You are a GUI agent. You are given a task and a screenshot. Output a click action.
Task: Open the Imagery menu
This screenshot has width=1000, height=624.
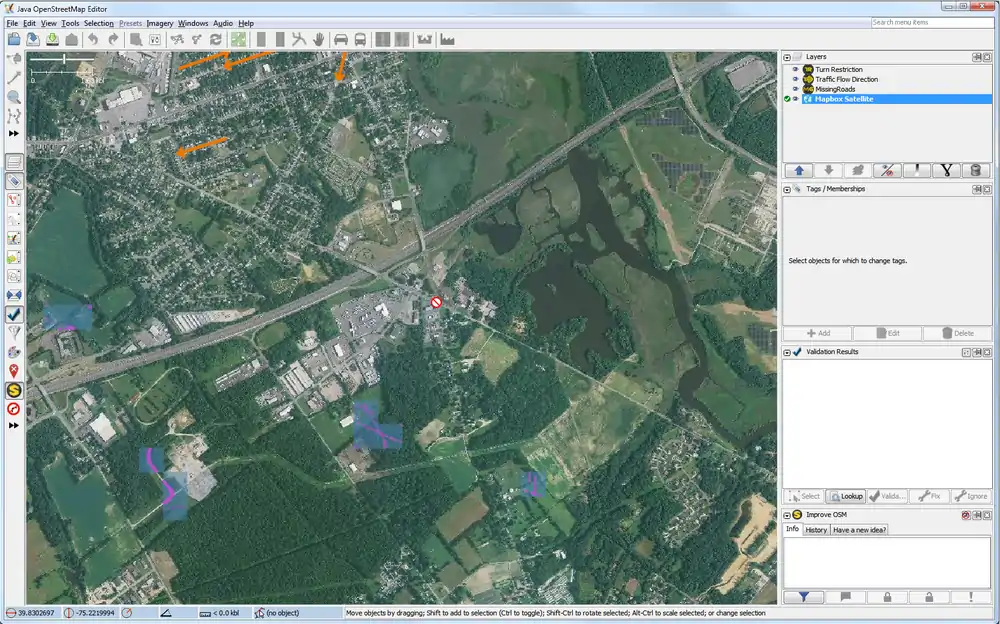pos(160,23)
